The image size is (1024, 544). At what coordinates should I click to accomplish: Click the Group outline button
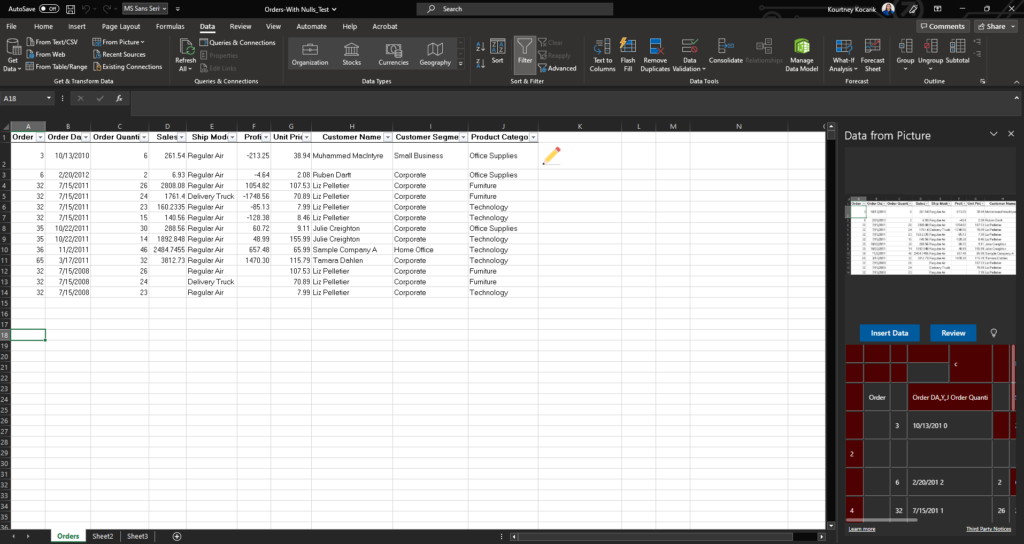coord(905,55)
